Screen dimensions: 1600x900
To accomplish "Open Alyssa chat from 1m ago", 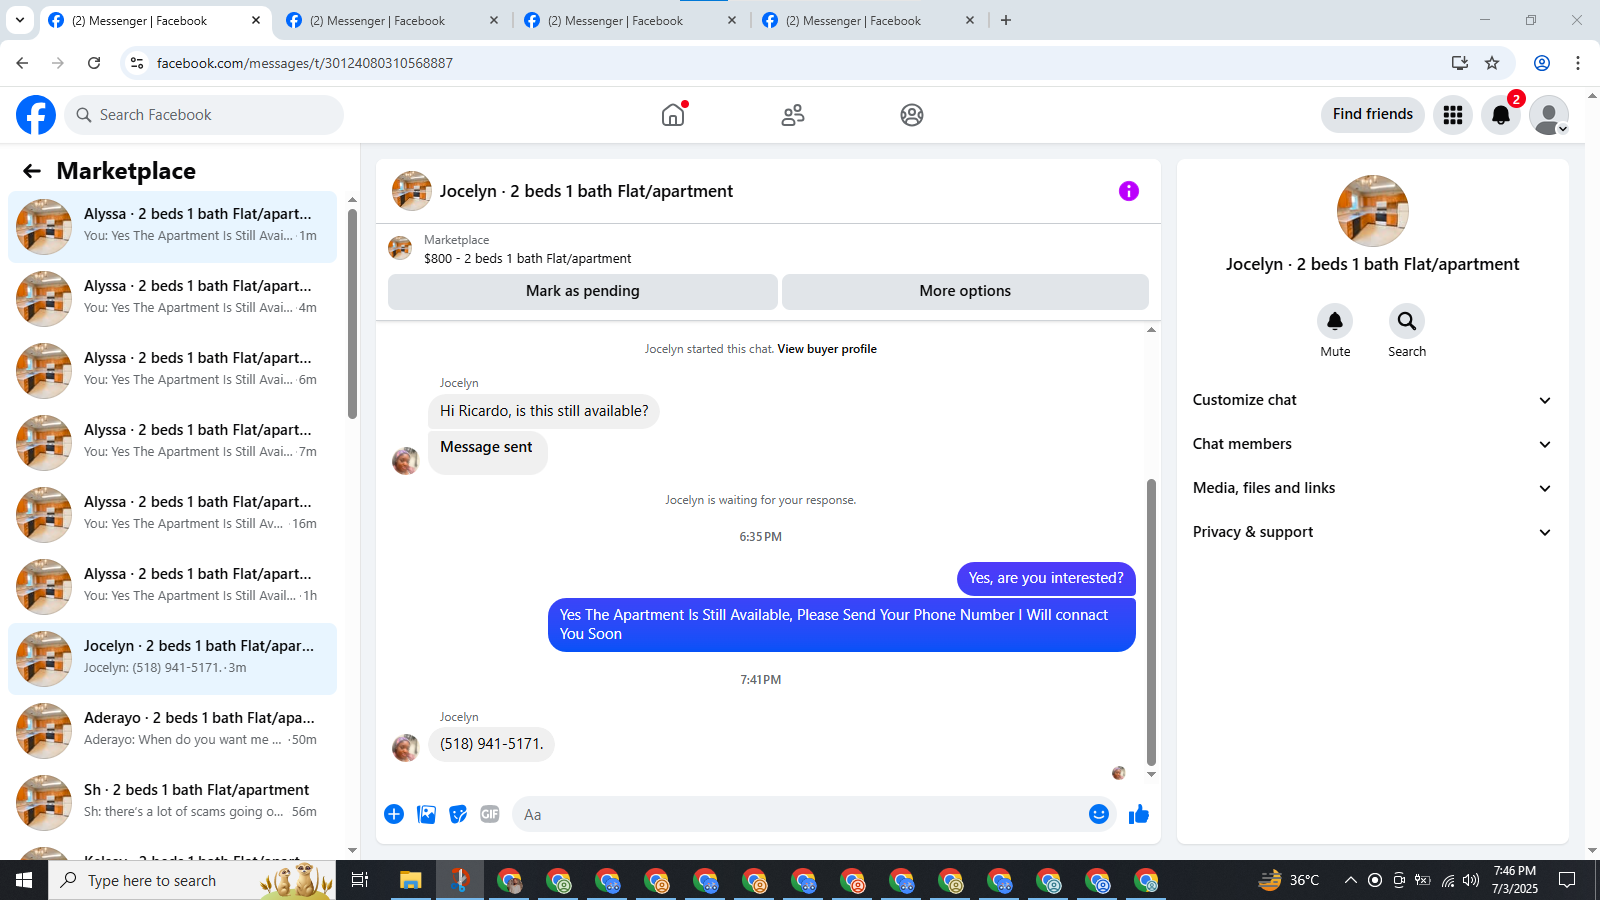I will click(x=172, y=226).
